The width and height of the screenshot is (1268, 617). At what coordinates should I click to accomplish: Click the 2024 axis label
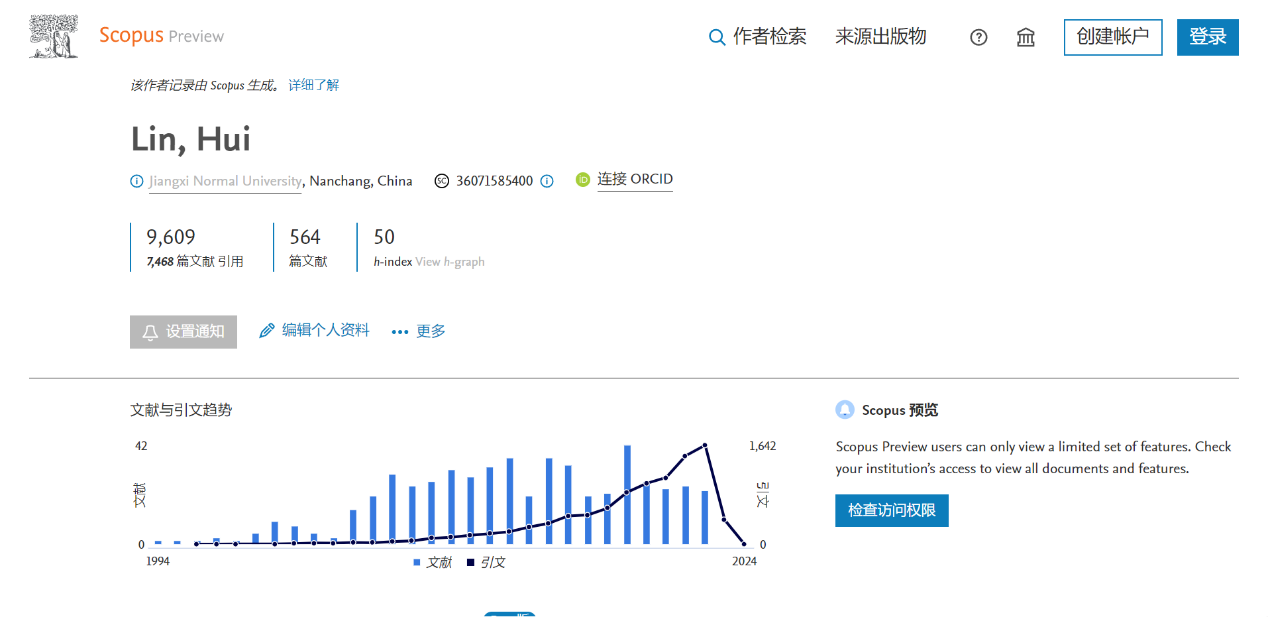(x=744, y=561)
